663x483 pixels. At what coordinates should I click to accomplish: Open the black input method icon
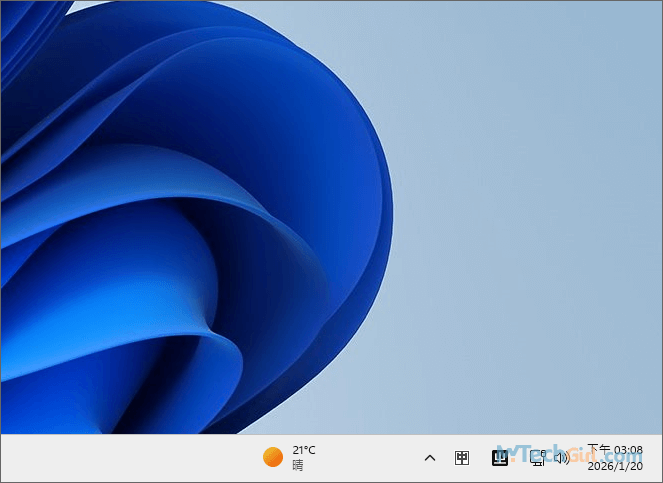[500, 458]
